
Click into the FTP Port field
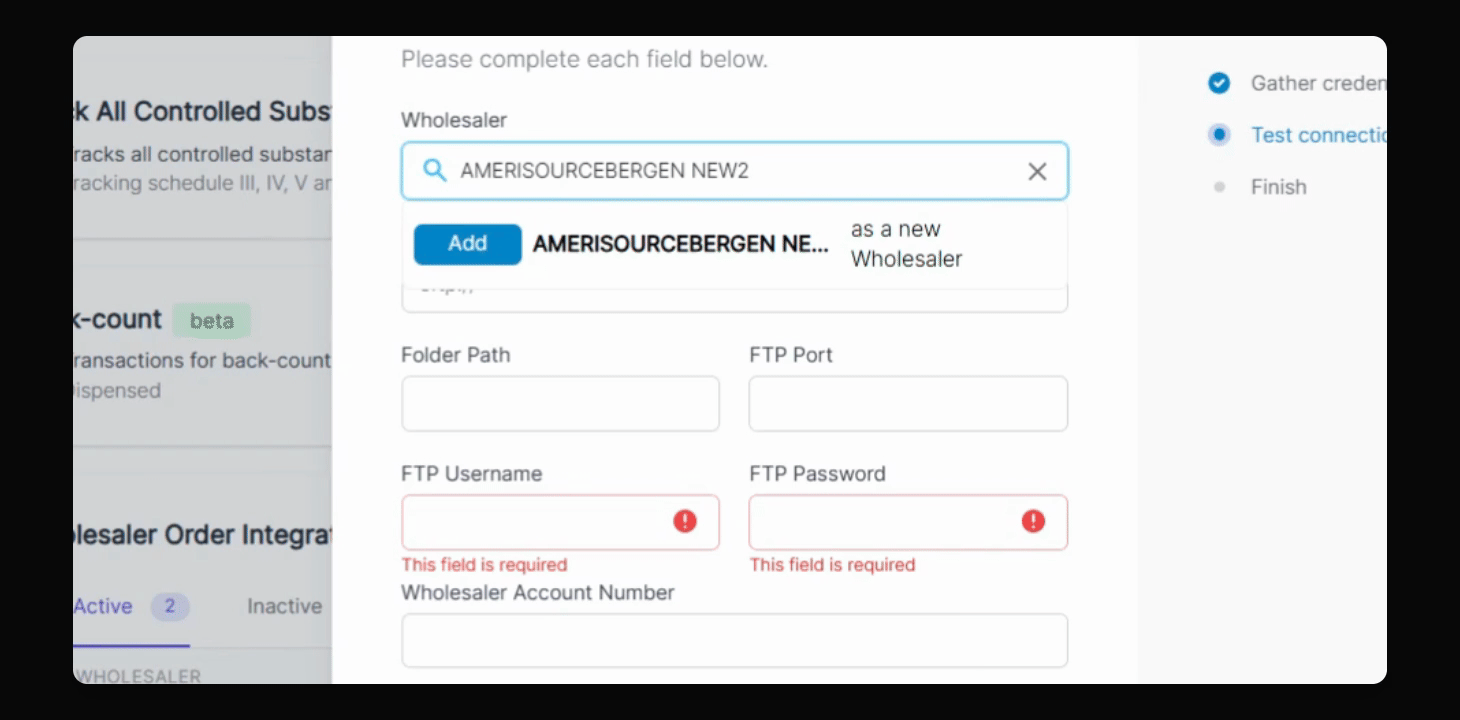(908, 404)
